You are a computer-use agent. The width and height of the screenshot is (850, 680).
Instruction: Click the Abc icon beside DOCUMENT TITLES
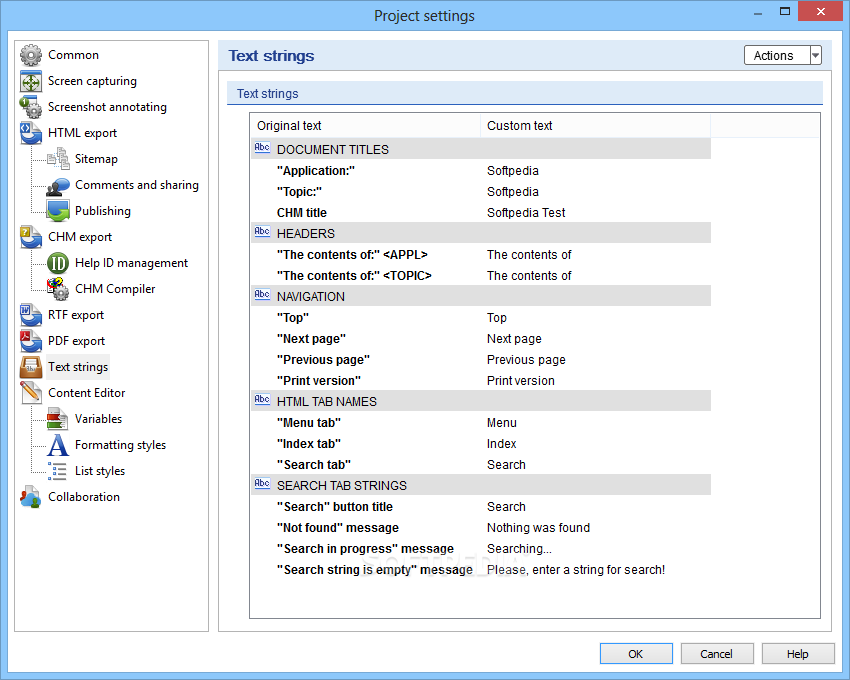tap(262, 147)
